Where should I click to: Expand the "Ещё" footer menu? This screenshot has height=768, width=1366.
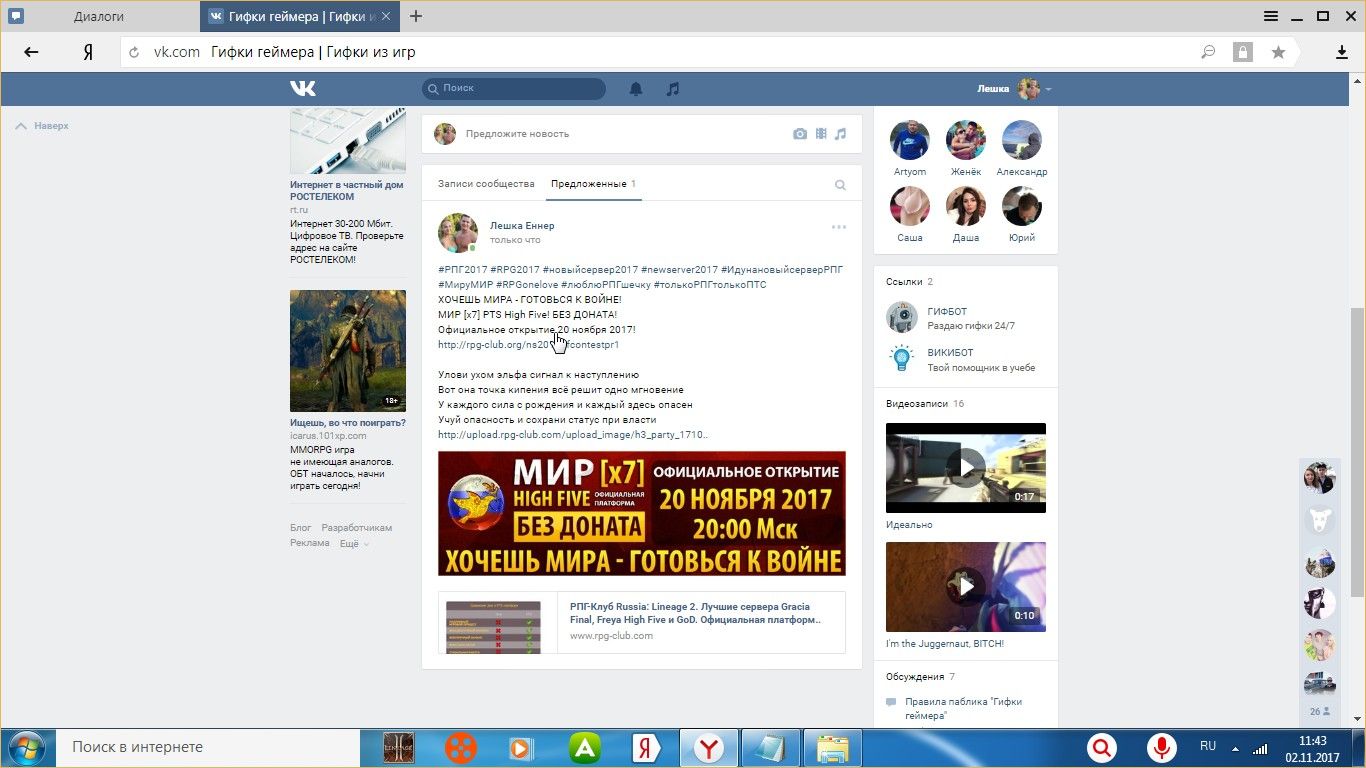point(354,543)
